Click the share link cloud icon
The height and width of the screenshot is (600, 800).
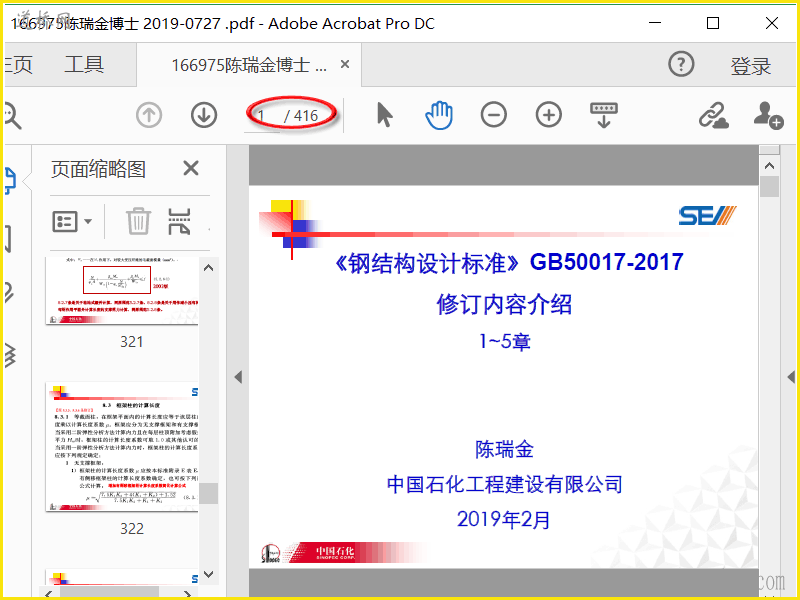[713, 115]
